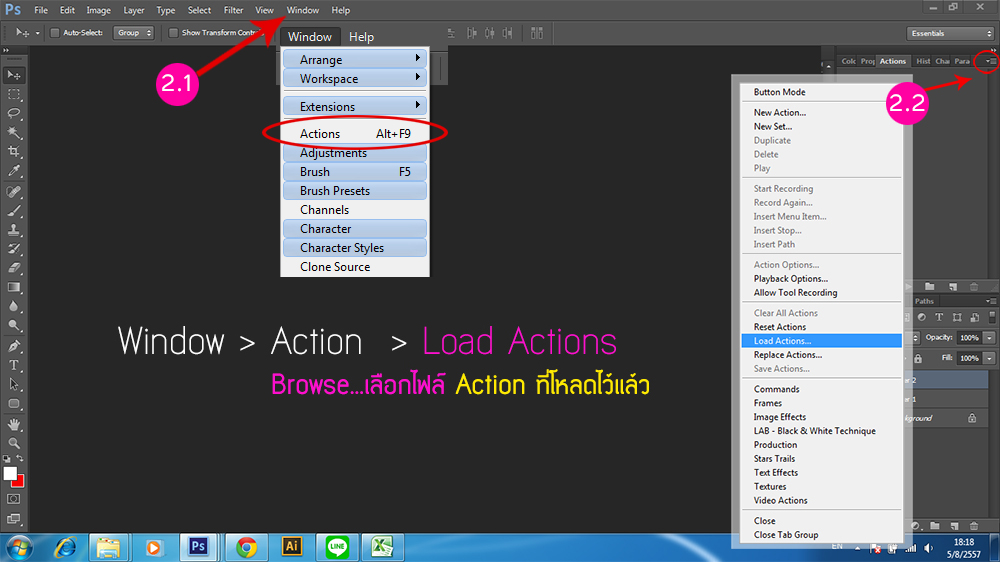Create new action icon in Actions panel
This screenshot has height=562, width=1000.
click(953, 286)
